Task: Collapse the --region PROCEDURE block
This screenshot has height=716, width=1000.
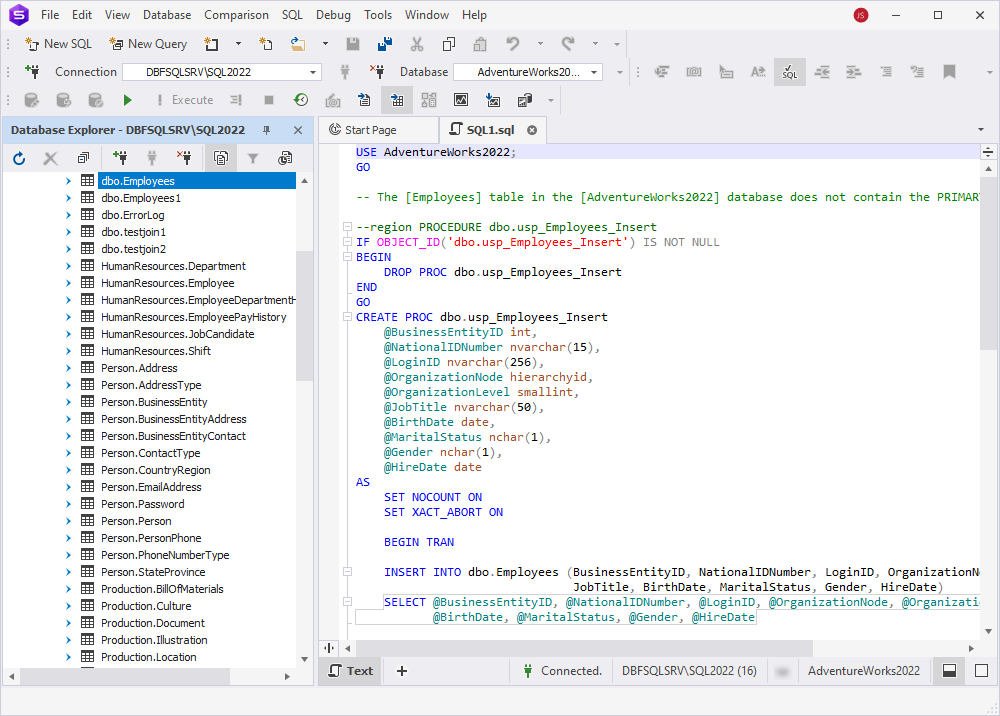Action: (348, 227)
